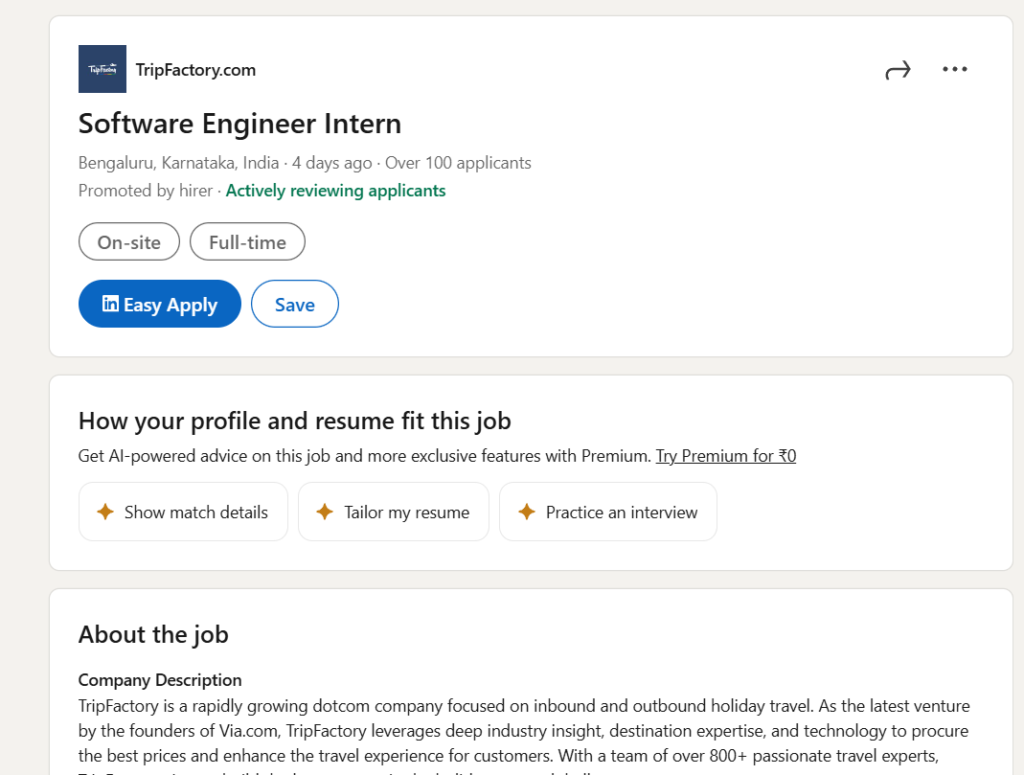This screenshot has height=775, width=1024.
Task: Click the Software Engineer Intern job title
Action: pyautogui.click(x=240, y=124)
